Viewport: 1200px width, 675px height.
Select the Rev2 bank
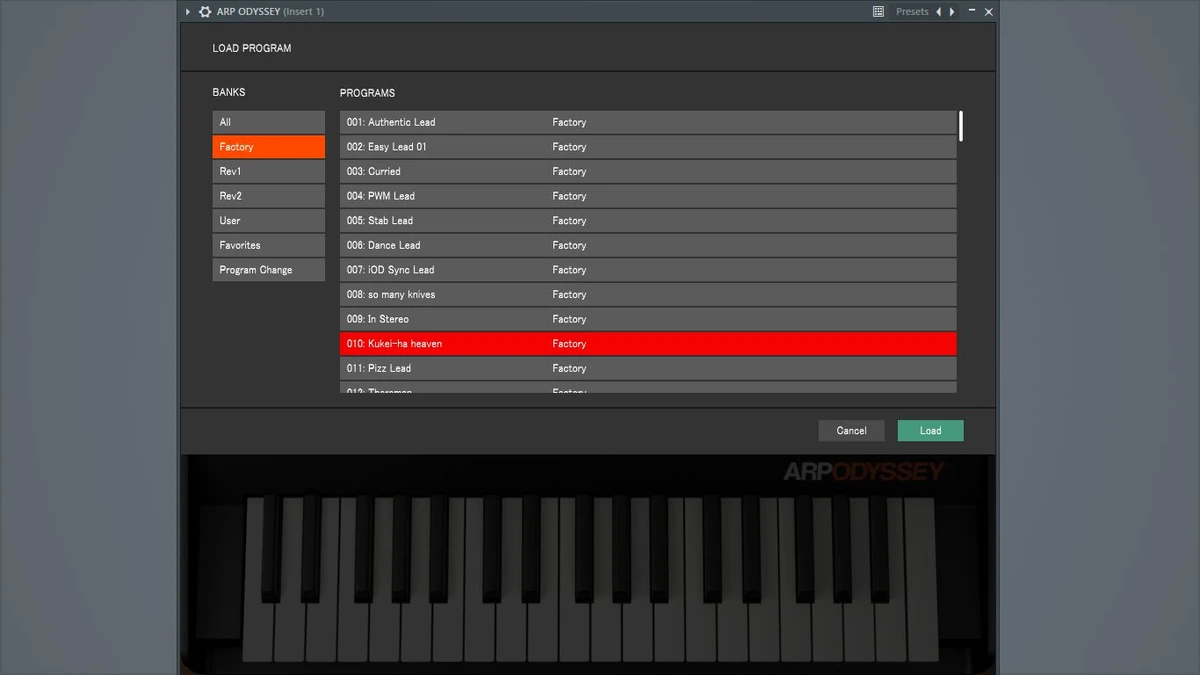[x=269, y=196]
